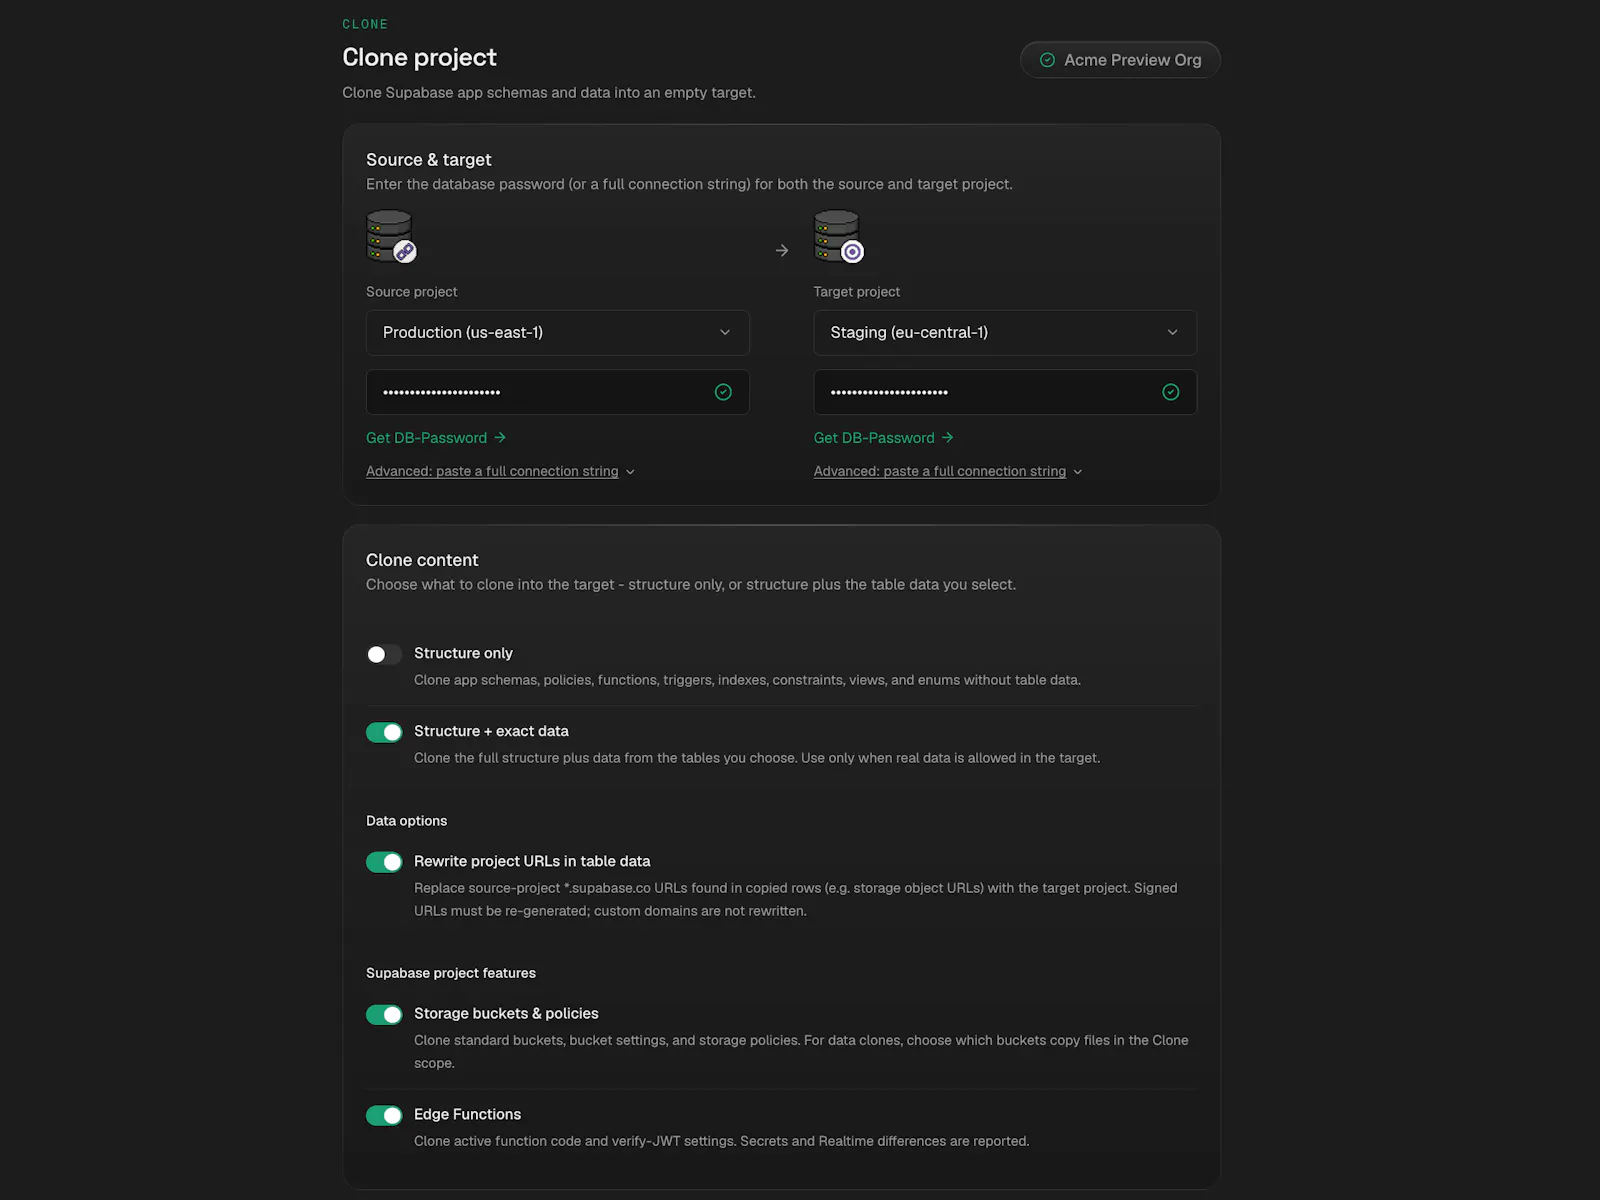
Task: Click the green 'CLONE' breadcrumb label
Action: 365,24
